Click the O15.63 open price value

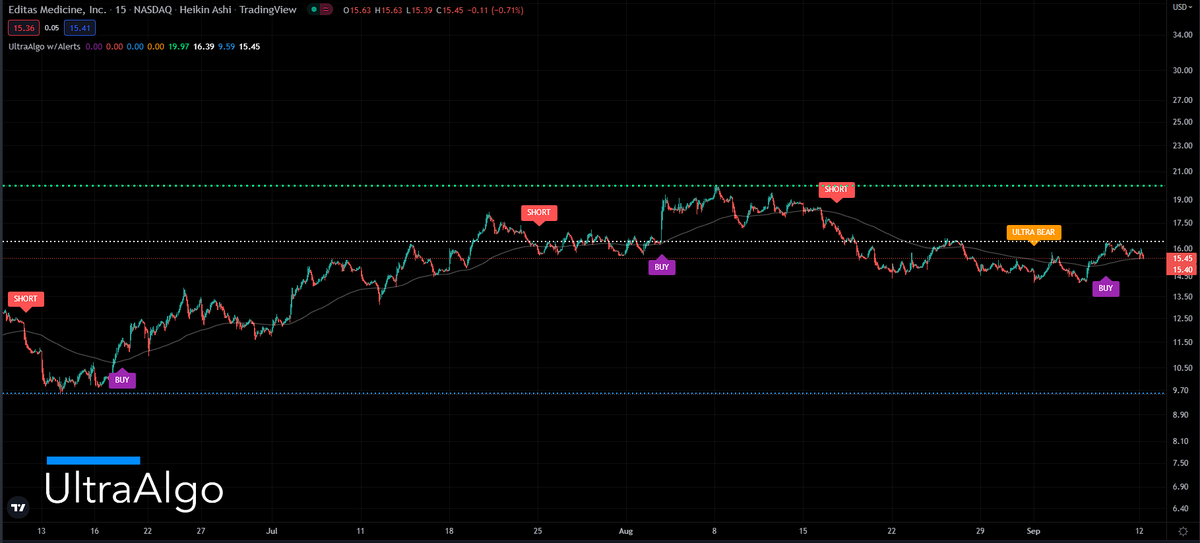click(x=357, y=10)
